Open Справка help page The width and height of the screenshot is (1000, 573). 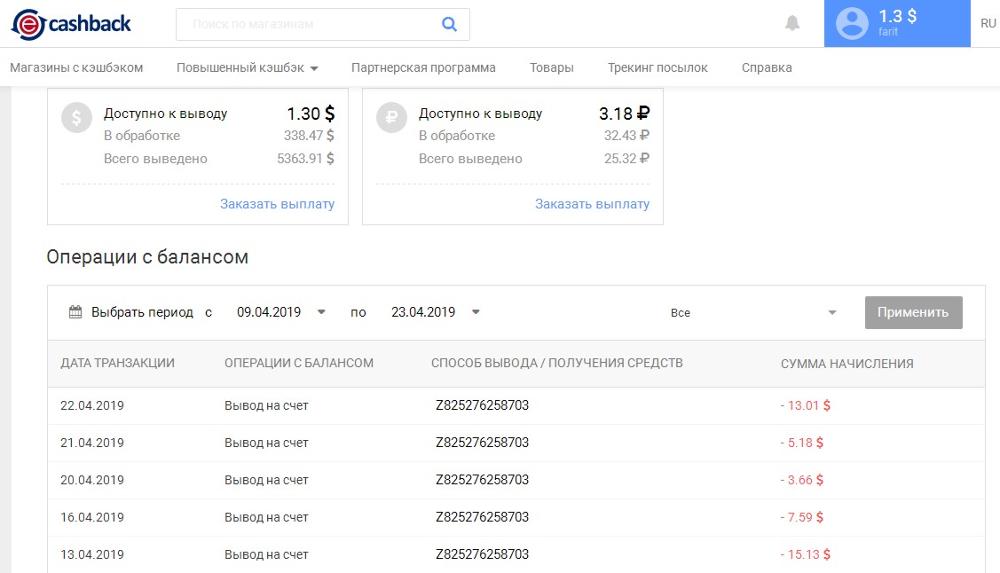[767, 68]
